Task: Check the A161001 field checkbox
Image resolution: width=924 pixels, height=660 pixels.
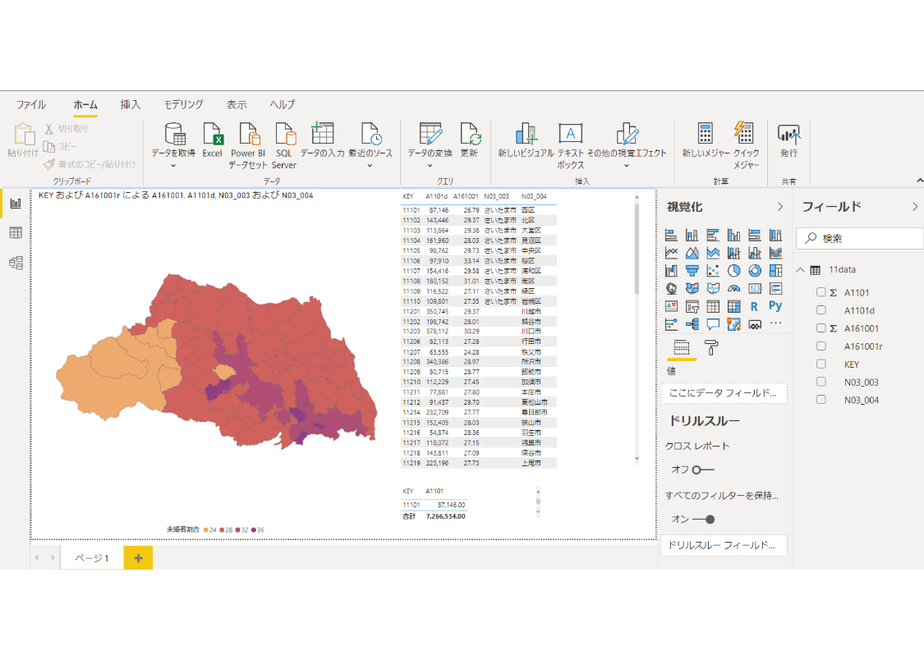Action: pos(821,328)
